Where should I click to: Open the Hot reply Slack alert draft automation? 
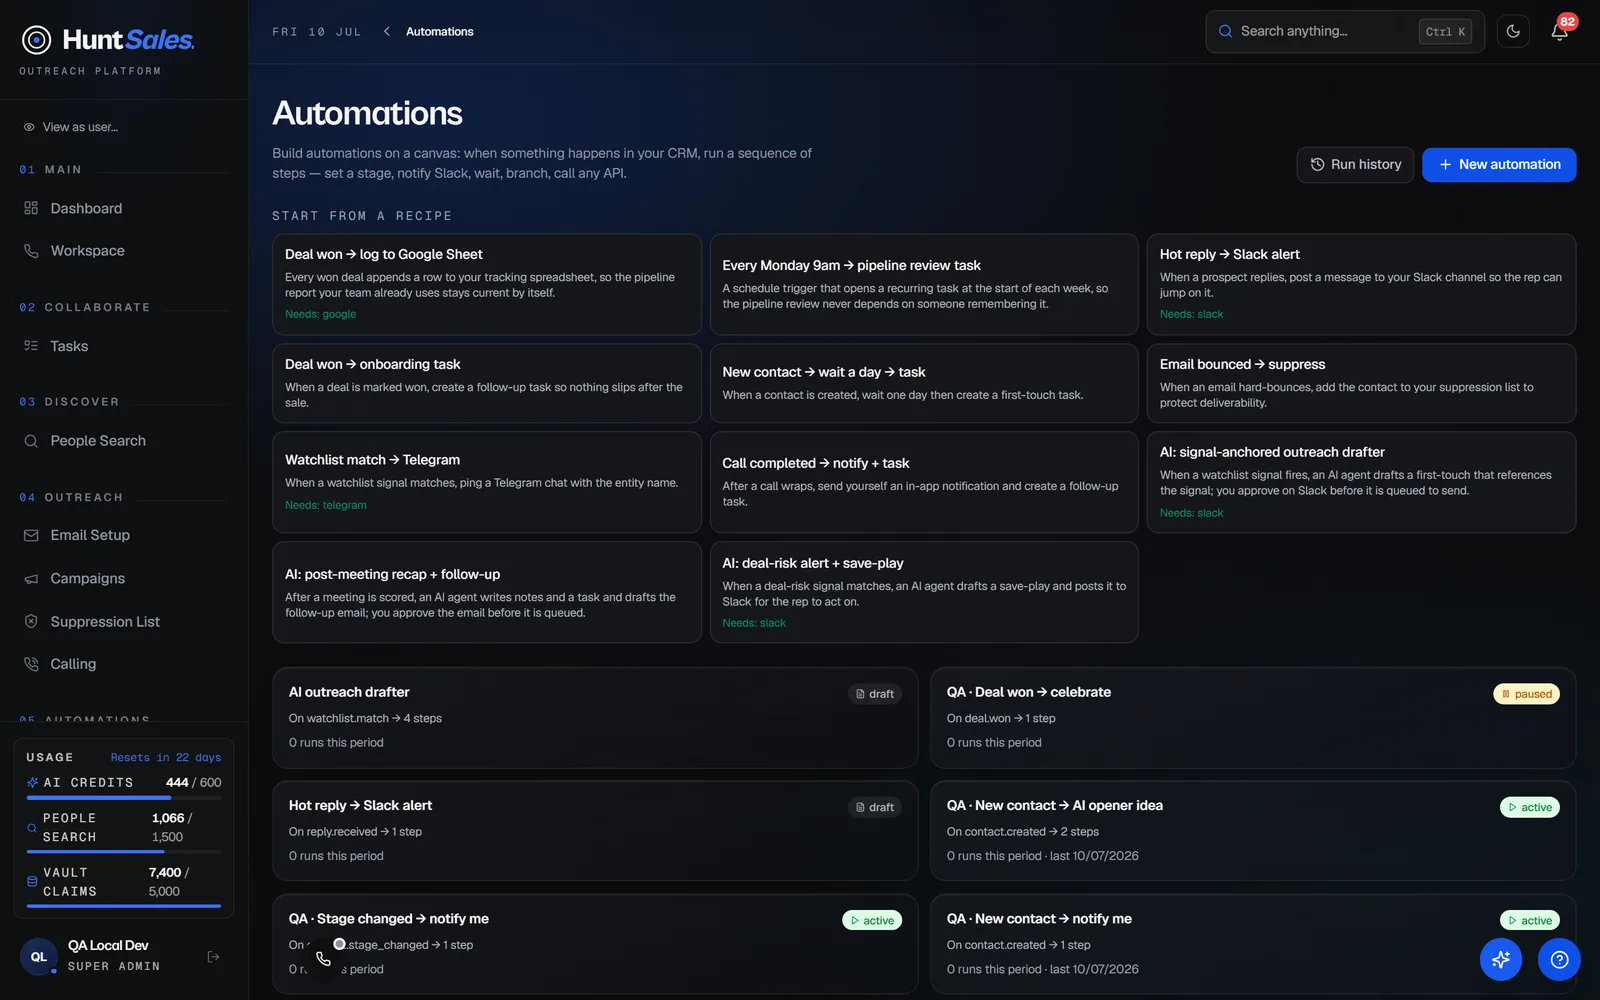(595, 831)
